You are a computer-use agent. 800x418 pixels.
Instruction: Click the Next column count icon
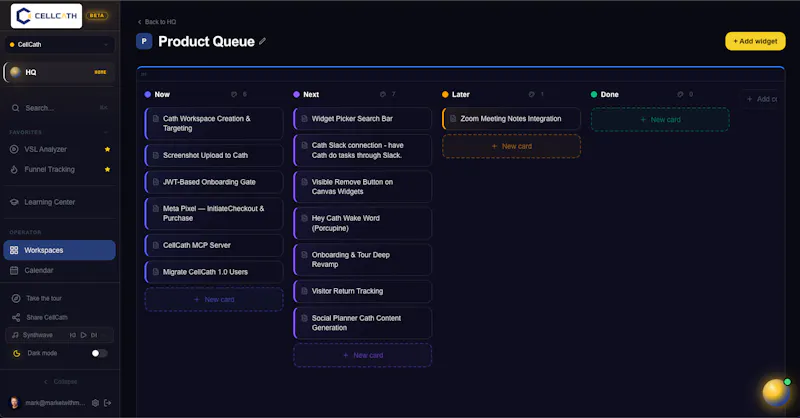click(x=383, y=94)
